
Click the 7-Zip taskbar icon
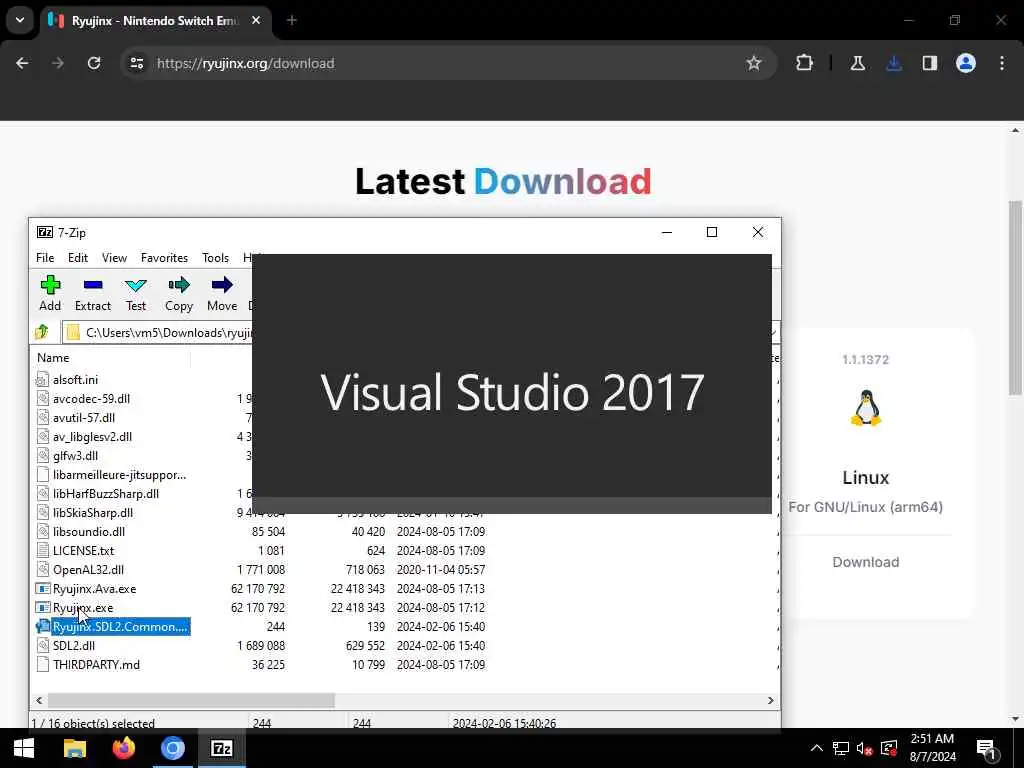coord(222,748)
